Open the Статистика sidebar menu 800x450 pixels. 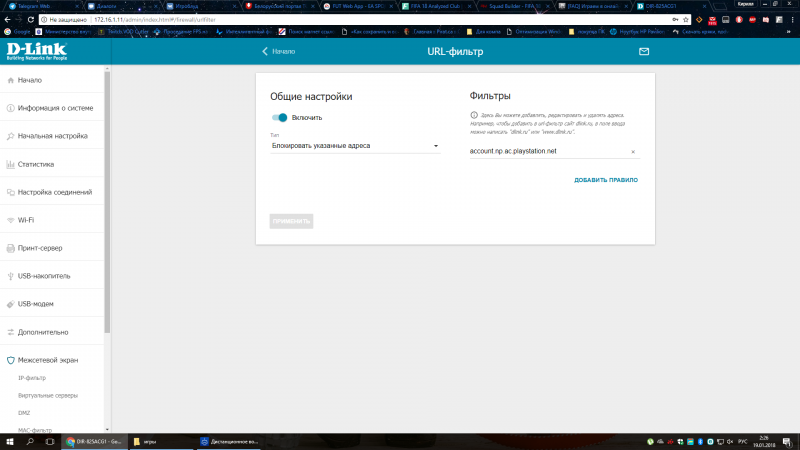[36, 164]
